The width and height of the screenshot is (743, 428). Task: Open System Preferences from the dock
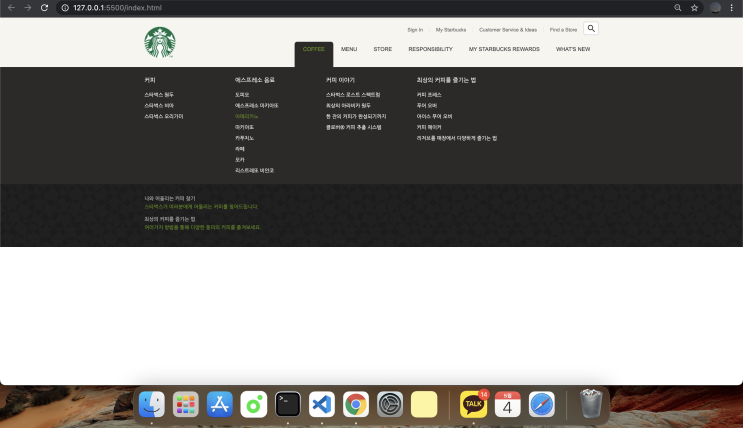coord(390,404)
